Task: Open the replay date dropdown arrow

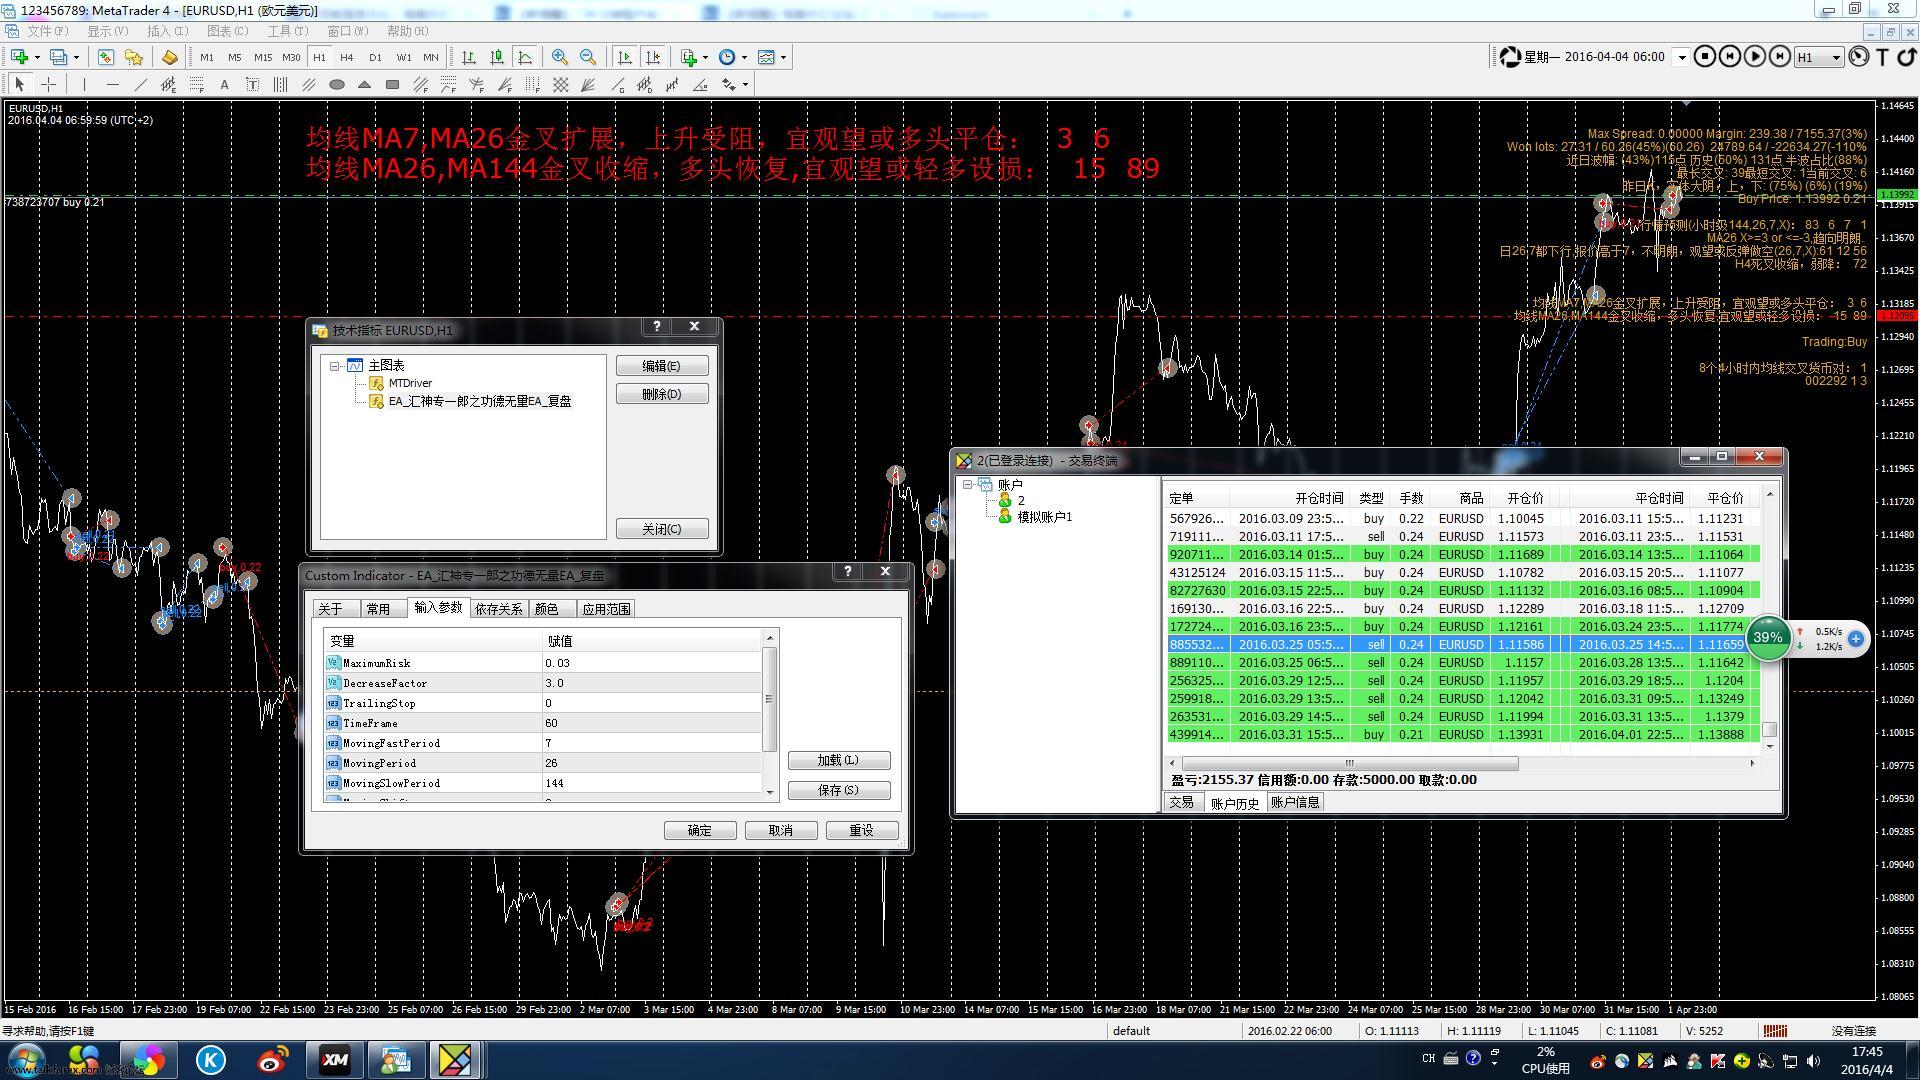Action: coord(1682,57)
